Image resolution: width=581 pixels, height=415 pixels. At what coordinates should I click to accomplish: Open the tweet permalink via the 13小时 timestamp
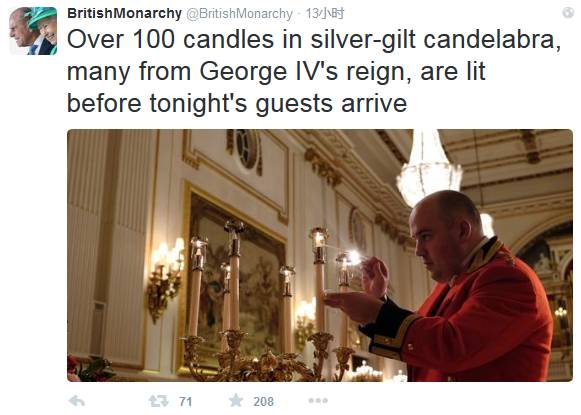325,14
